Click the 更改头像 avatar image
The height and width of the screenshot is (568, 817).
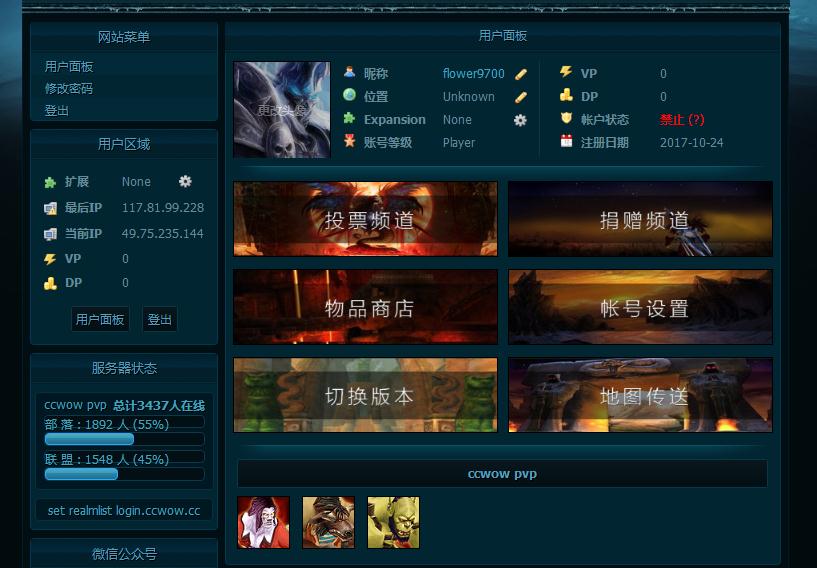coord(282,110)
